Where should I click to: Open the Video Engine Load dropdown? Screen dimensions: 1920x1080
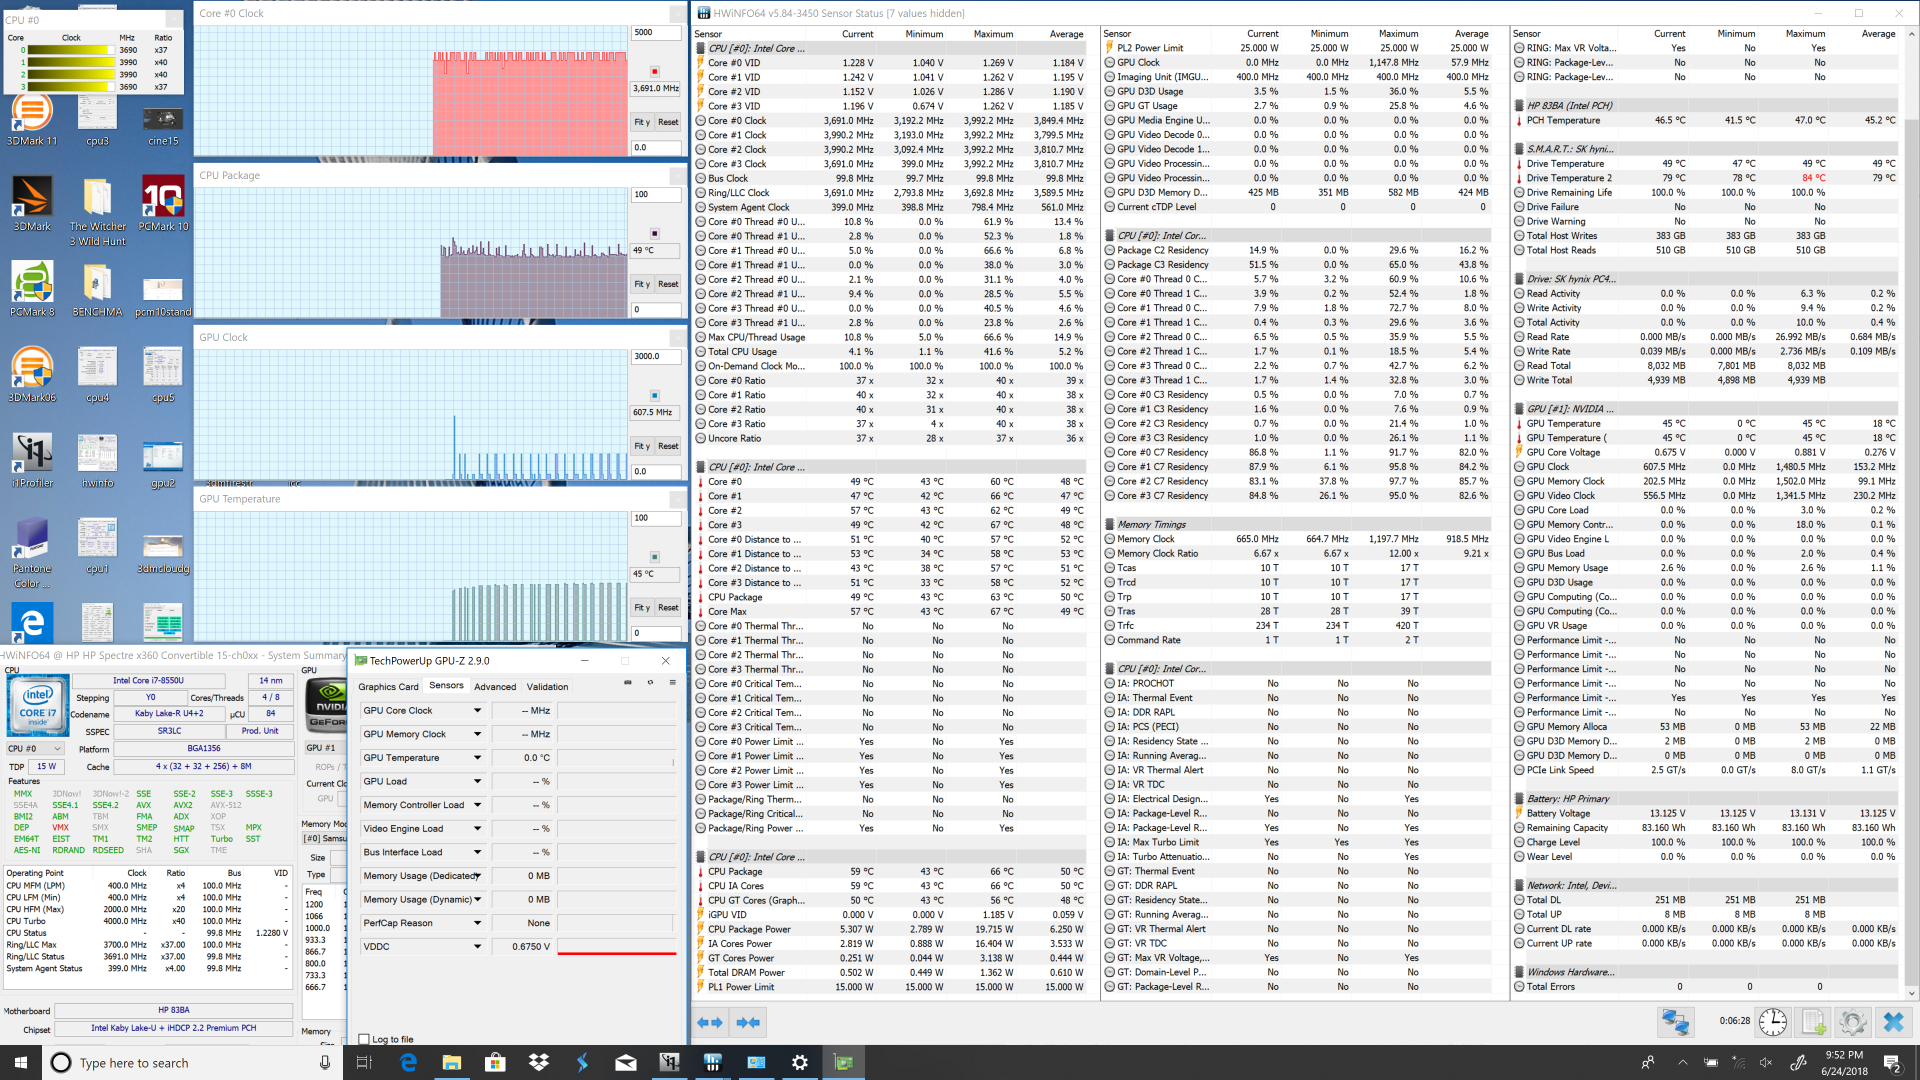477,828
